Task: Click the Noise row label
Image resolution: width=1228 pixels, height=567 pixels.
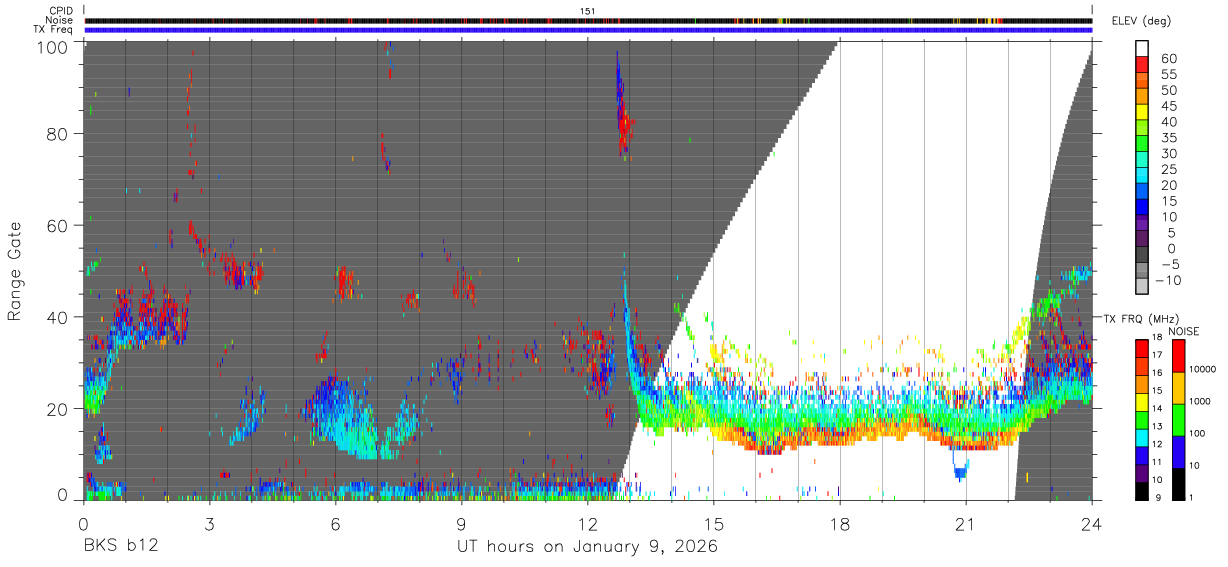Action: (x=59, y=20)
